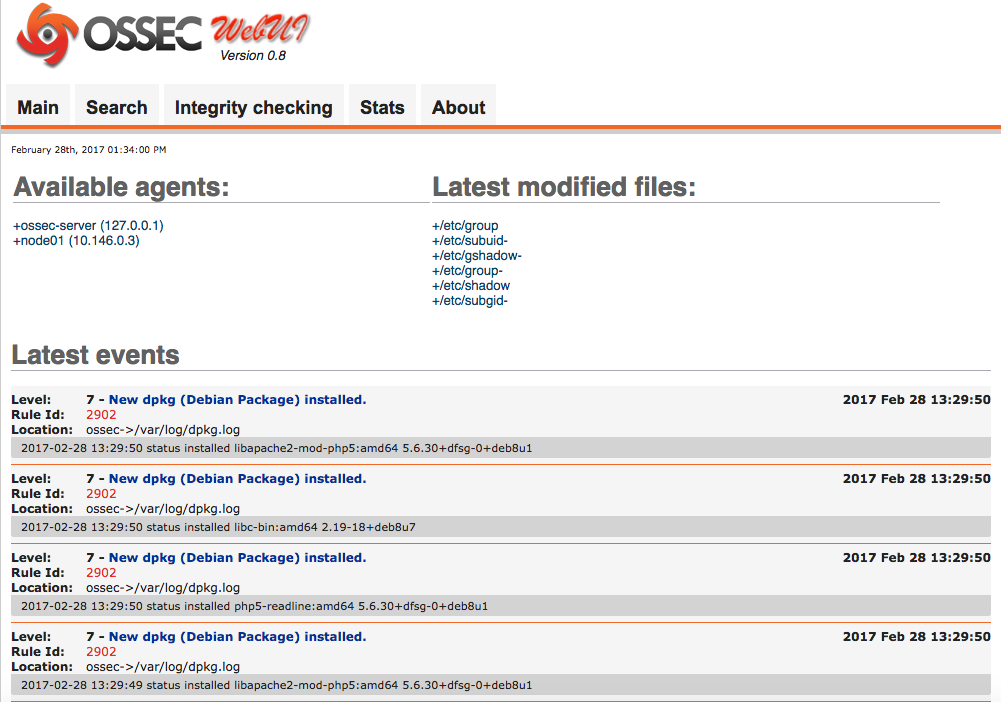Expand the ossec-server (127.0.0.1) agent

pyautogui.click(x=88, y=225)
